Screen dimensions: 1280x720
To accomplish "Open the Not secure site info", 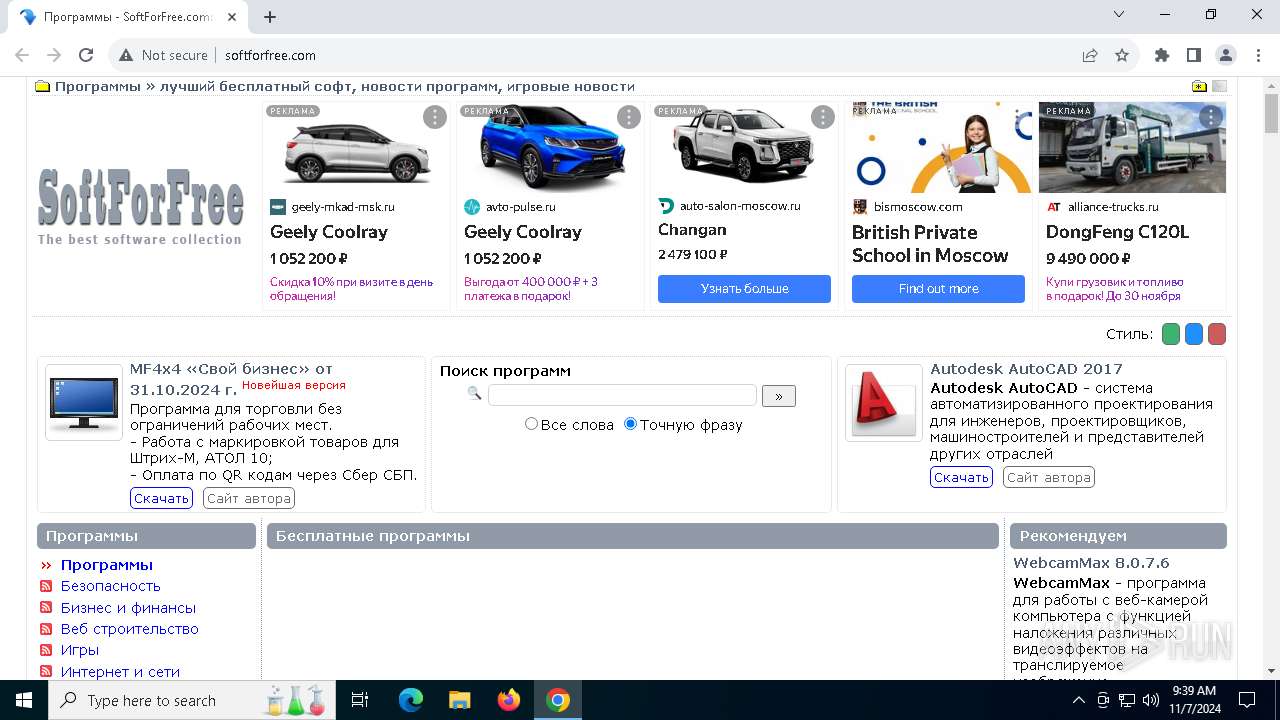I will [163, 55].
